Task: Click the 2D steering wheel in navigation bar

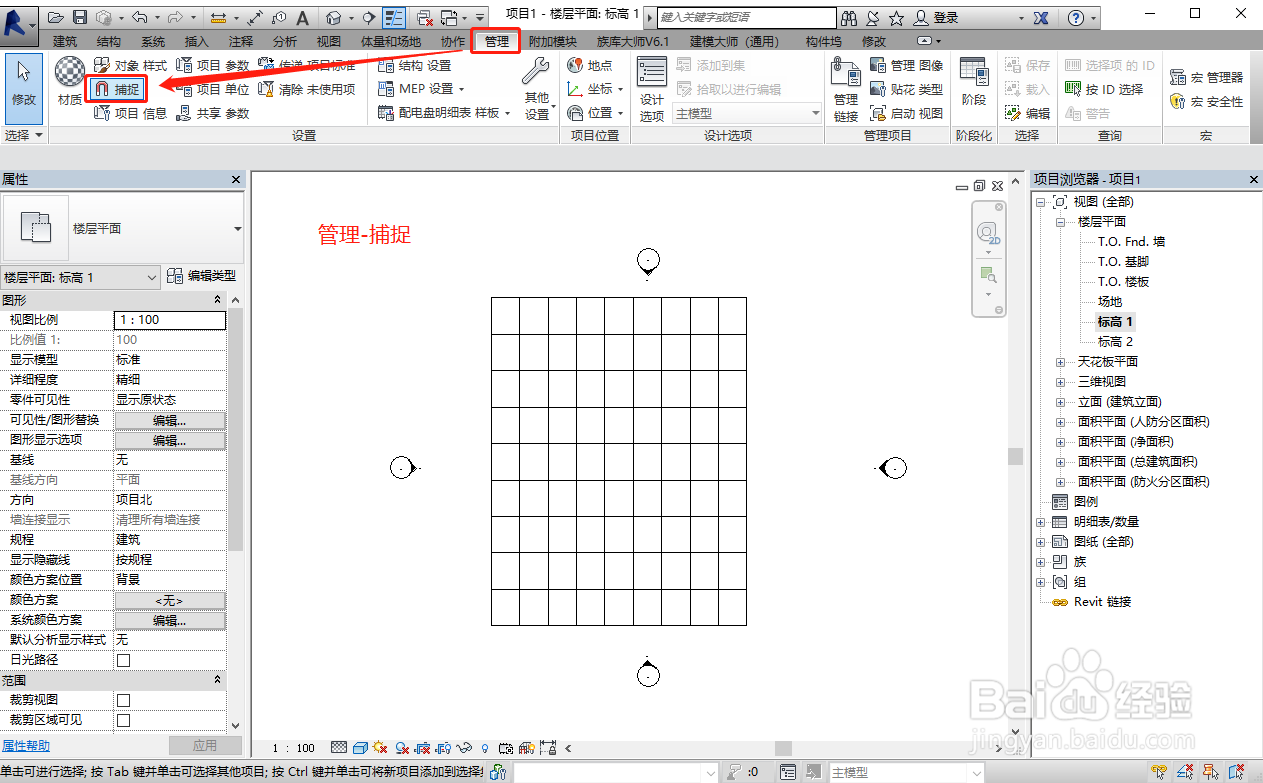Action: 988,234
